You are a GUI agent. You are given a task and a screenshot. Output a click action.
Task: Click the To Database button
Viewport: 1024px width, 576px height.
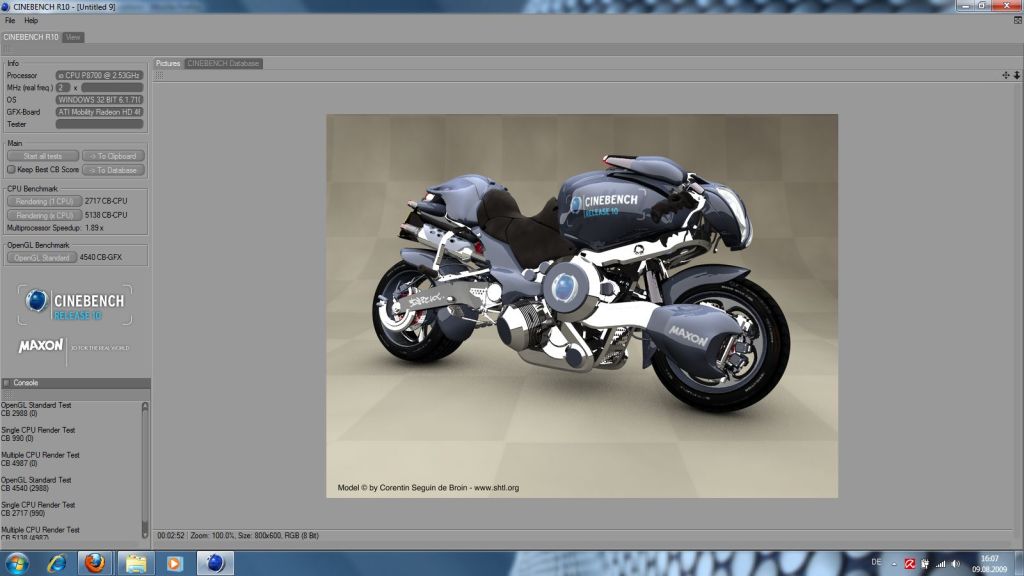pos(114,170)
